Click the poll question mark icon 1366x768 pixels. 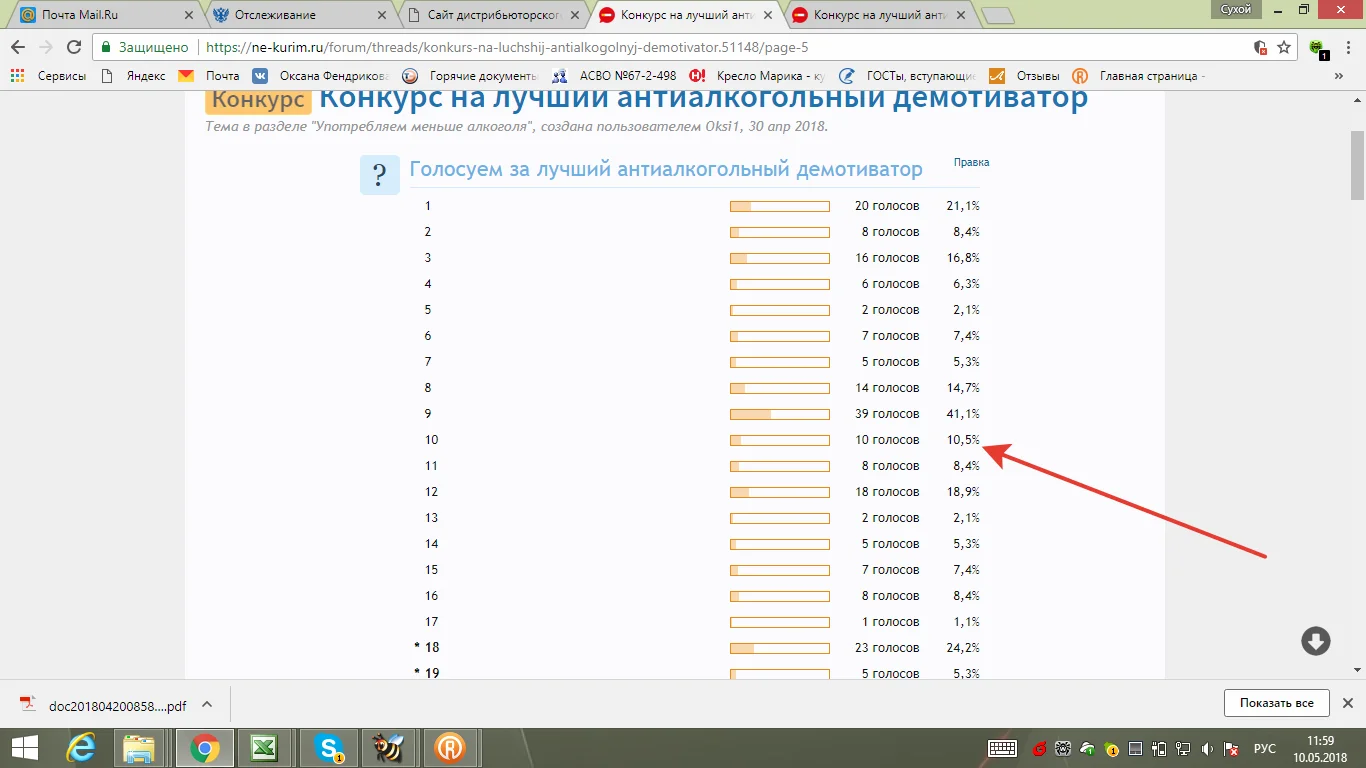[x=380, y=175]
